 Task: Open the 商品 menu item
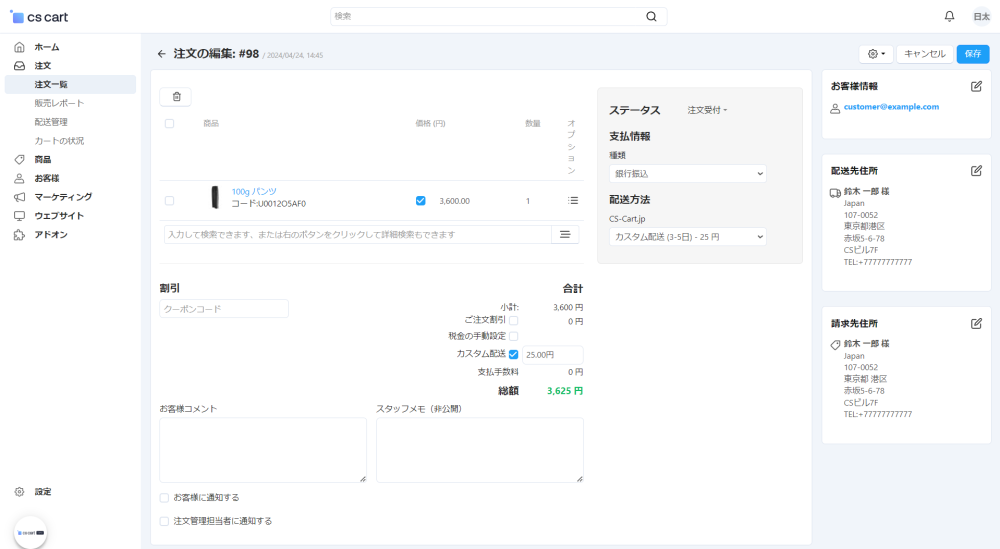coord(43,159)
